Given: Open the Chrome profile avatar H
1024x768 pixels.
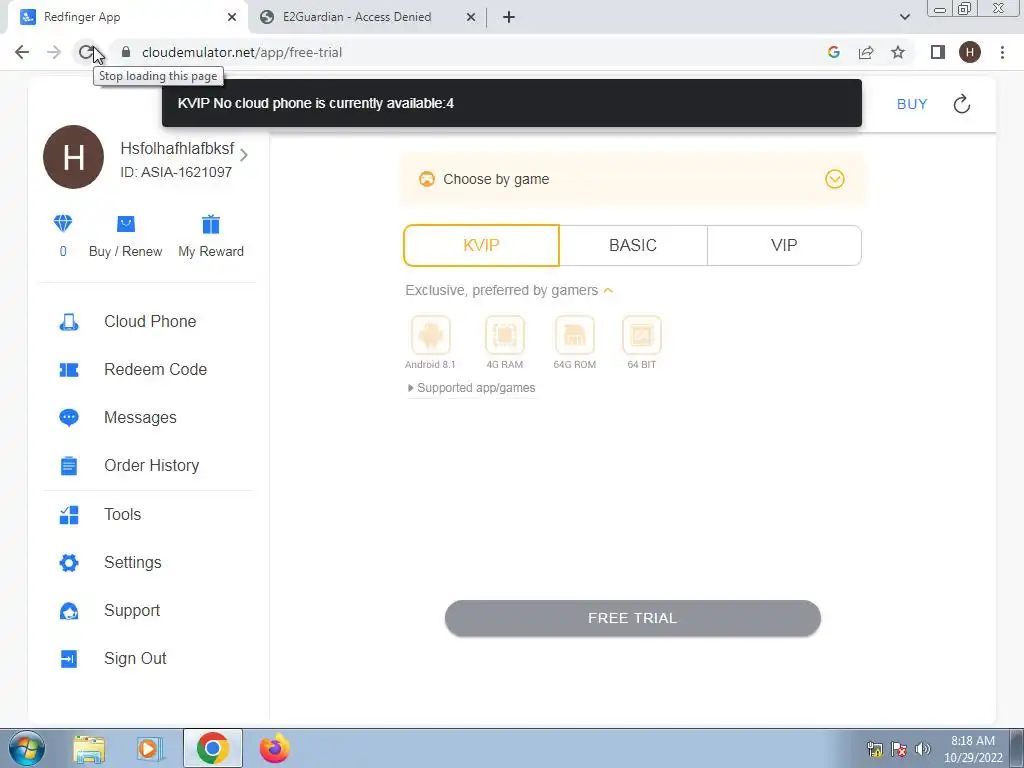Looking at the screenshot, I should [x=970, y=52].
